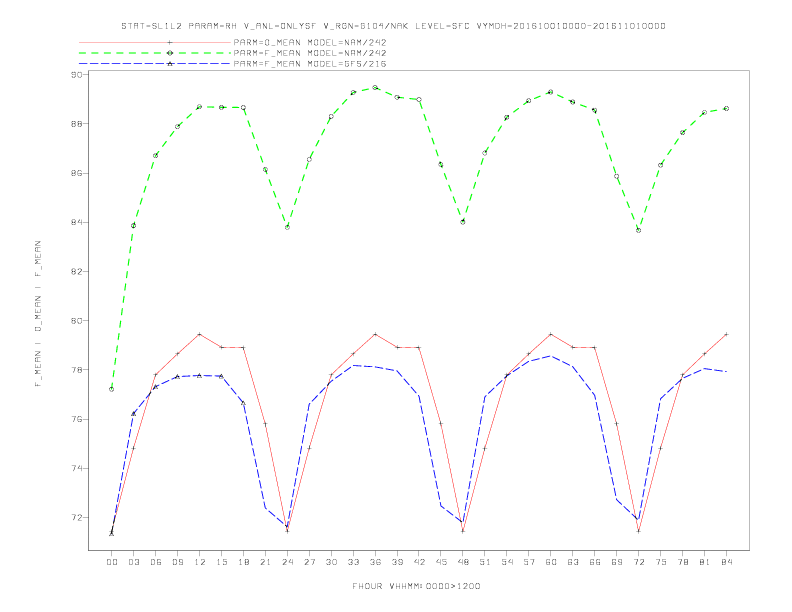Screen dimensions: 792x612
Task: Click x-axis forecast hour label 21
Action: pyautogui.click(x=265, y=562)
